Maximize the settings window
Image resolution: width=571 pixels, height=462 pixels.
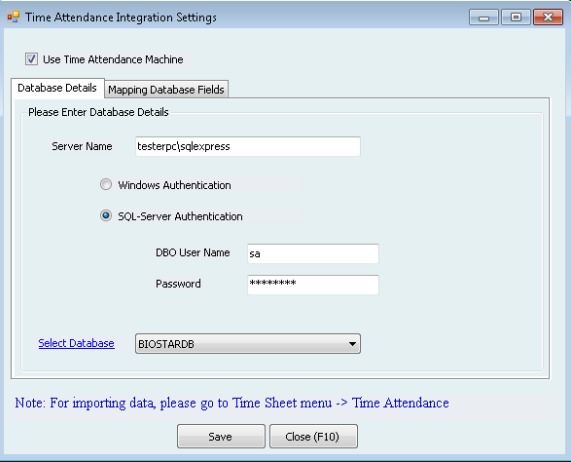point(516,17)
